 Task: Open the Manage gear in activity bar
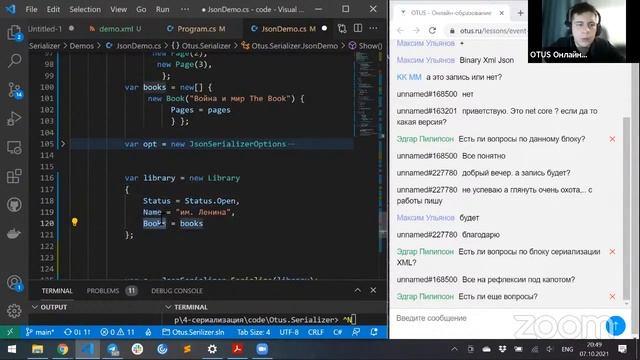tap(14, 311)
